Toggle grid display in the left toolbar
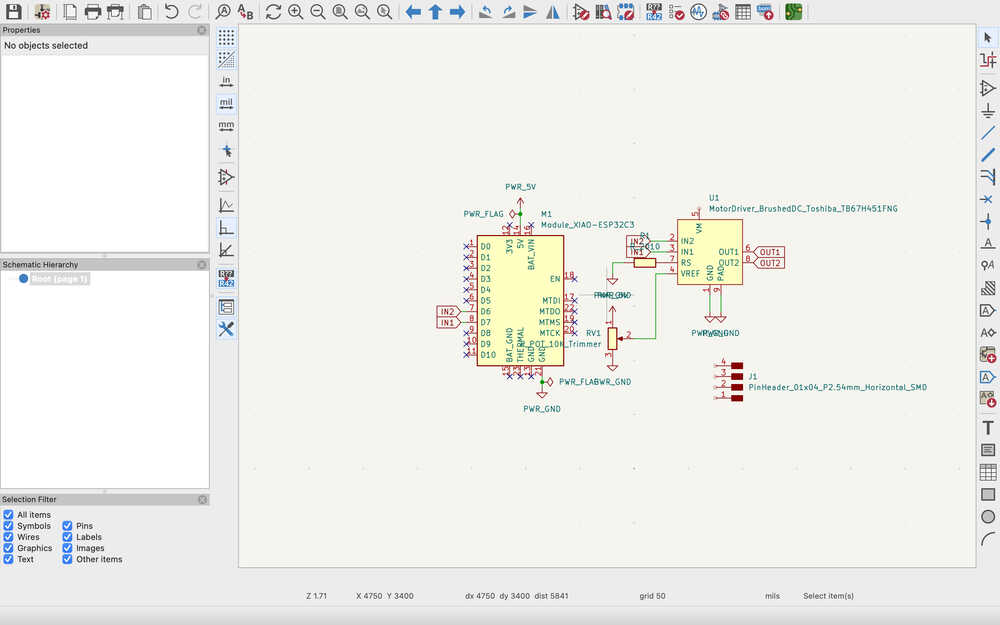This screenshot has width=1000, height=625. (226, 37)
